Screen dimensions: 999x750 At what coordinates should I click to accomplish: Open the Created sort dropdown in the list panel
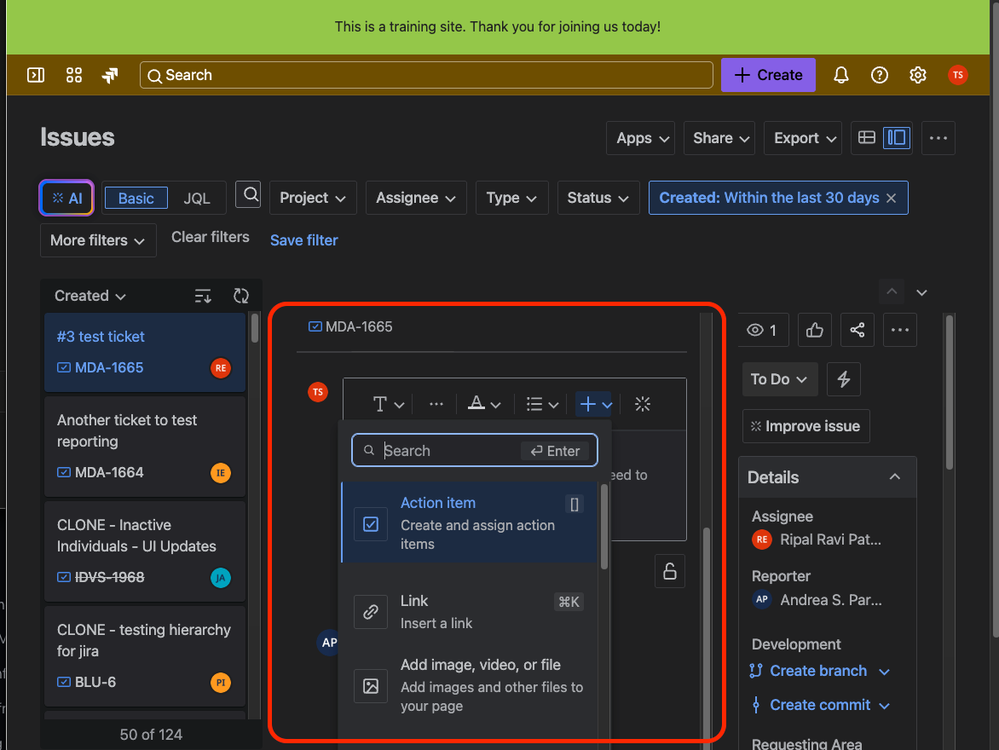[88, 295]
